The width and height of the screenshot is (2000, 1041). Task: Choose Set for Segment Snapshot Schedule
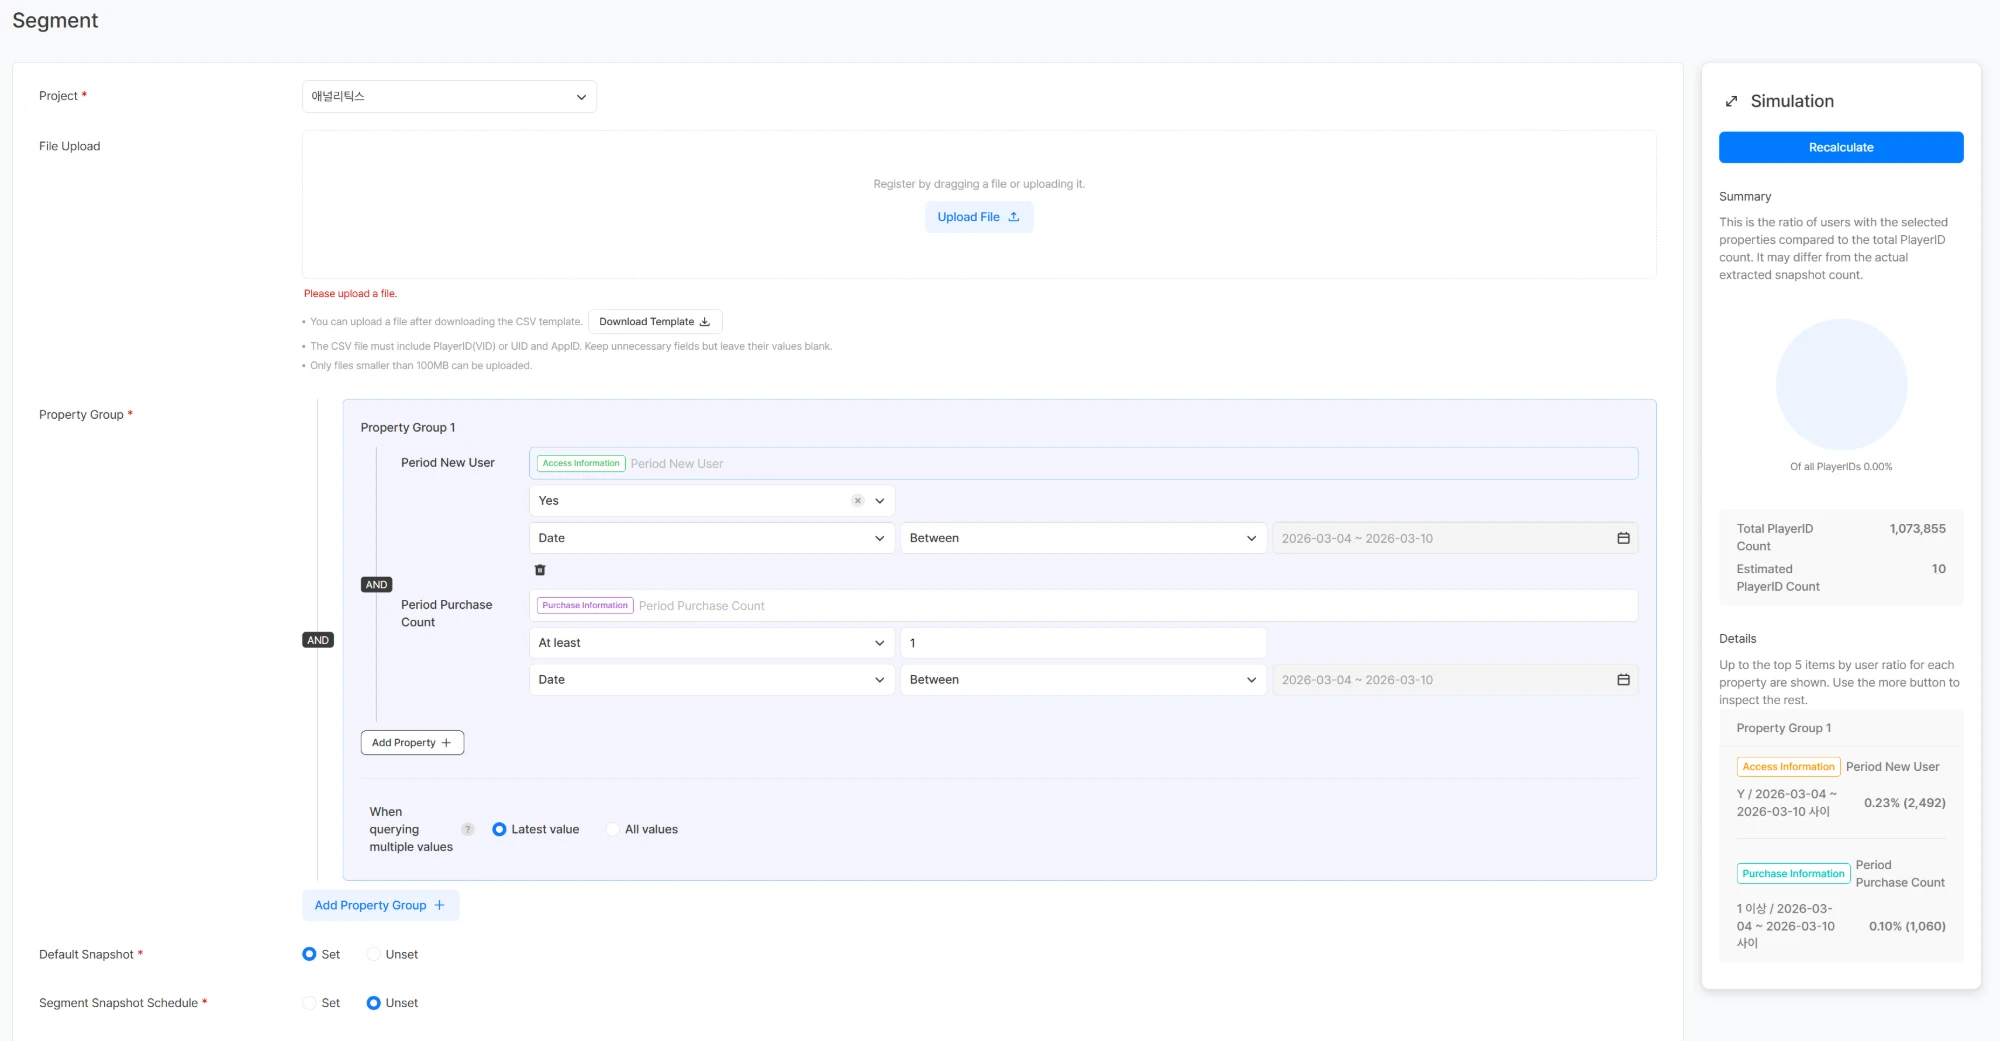click(309, 1003)
